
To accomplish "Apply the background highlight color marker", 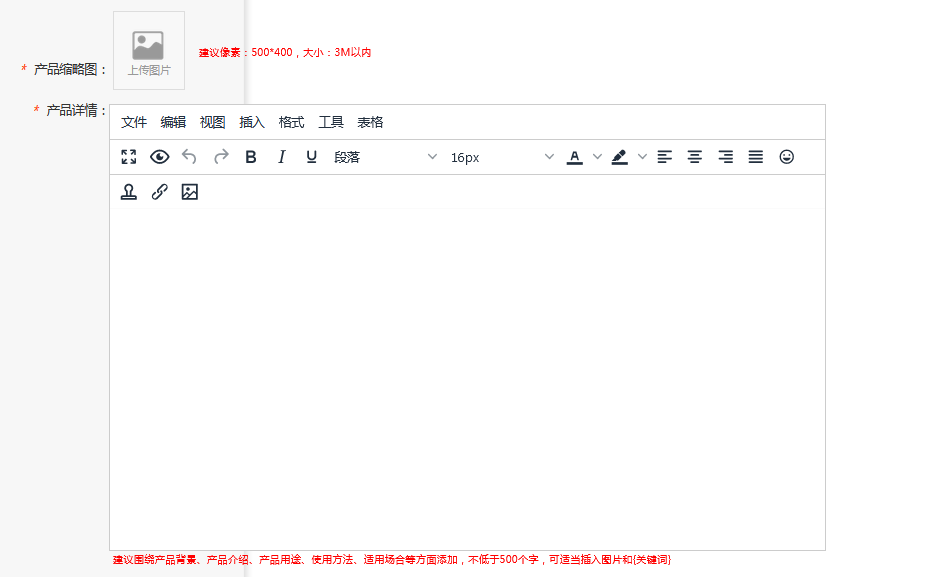I will [x=619, y=157].
